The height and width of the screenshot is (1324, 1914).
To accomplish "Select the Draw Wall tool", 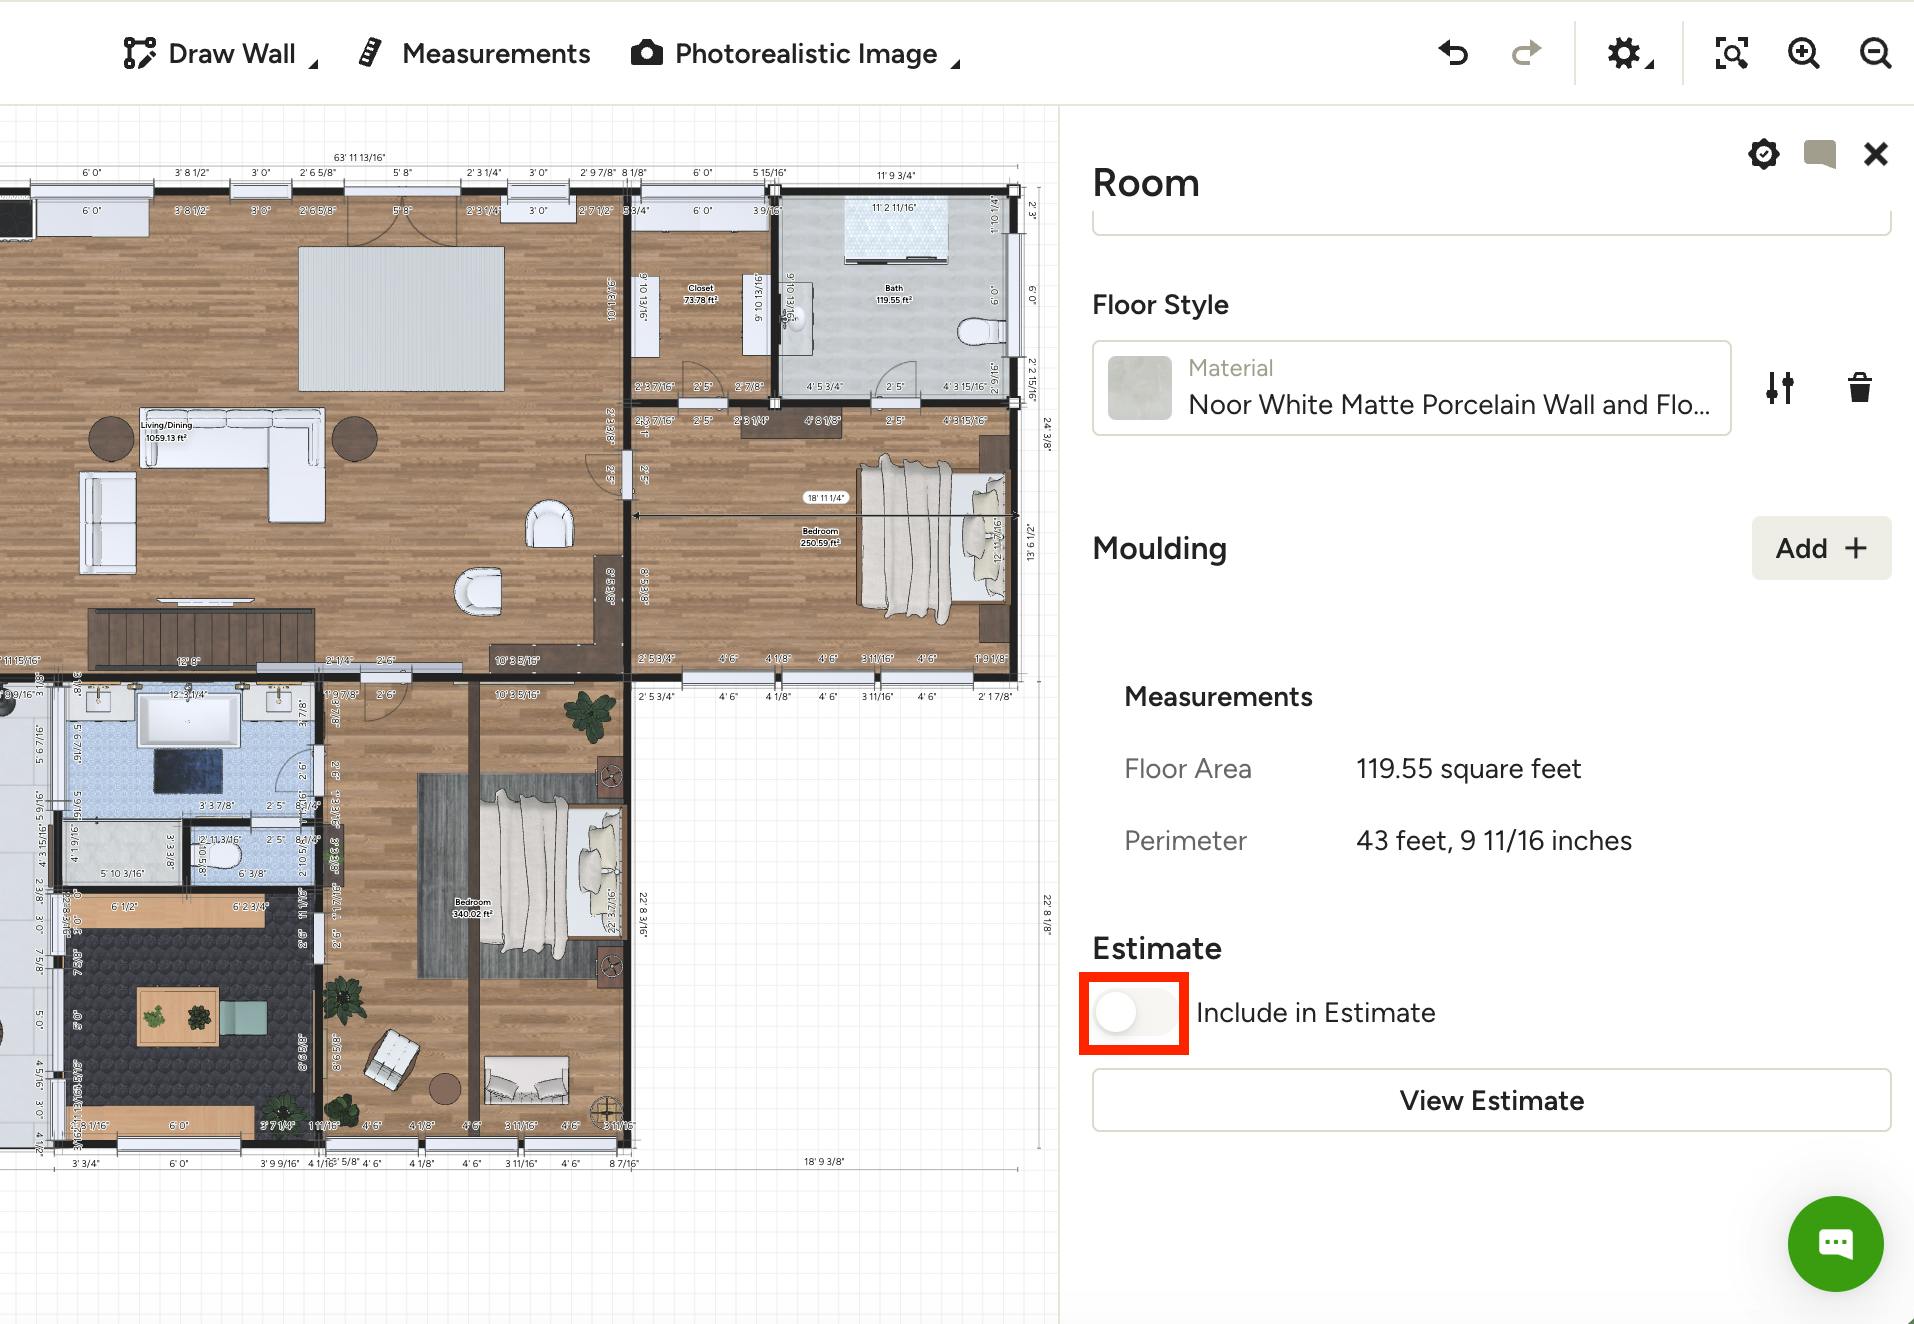I will (x=209, y=54).
